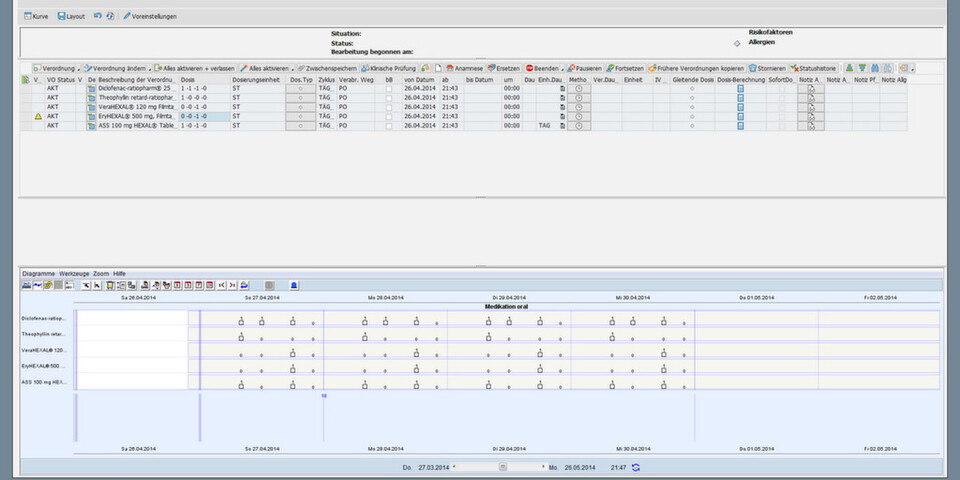Image resolution: width=960 pixels, height=480 pixels.
Task: Toggle bB checkbox for Diclofenac-ratiopharm row
Action: 389,89
